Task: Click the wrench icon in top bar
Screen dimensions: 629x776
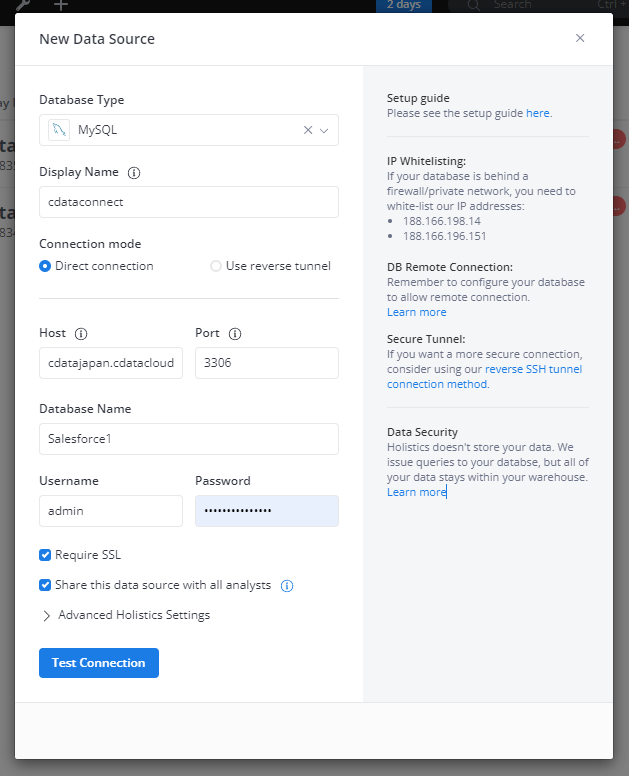Action: (x=24, y=5)
